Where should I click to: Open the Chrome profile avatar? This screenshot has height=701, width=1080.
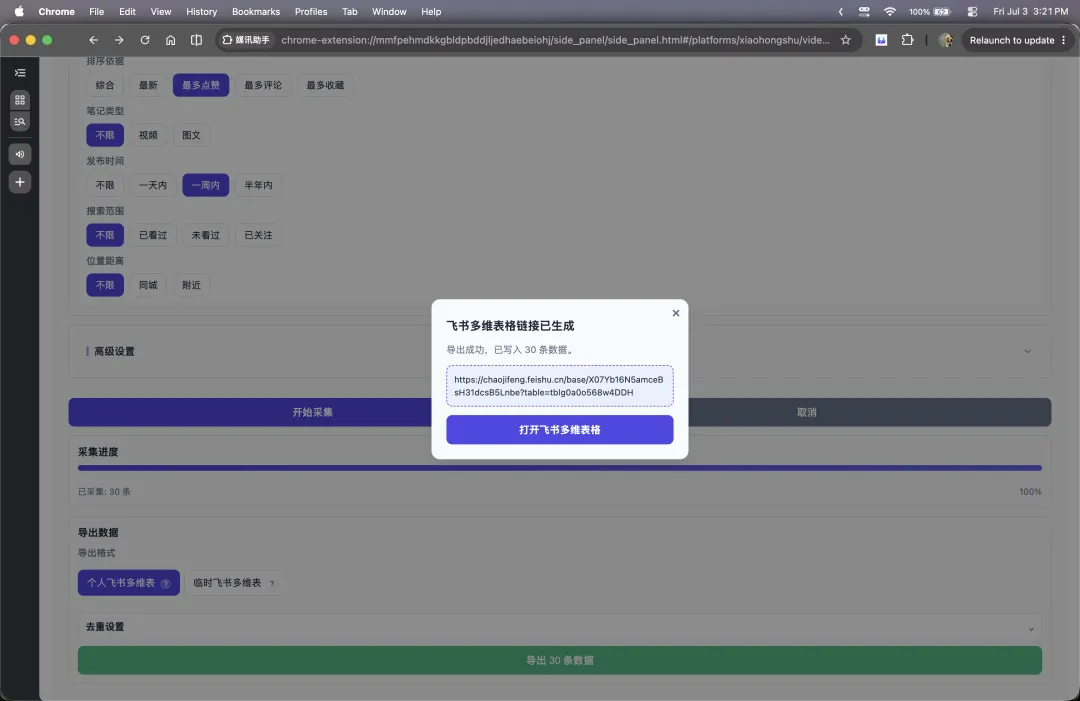pos(946,40)
